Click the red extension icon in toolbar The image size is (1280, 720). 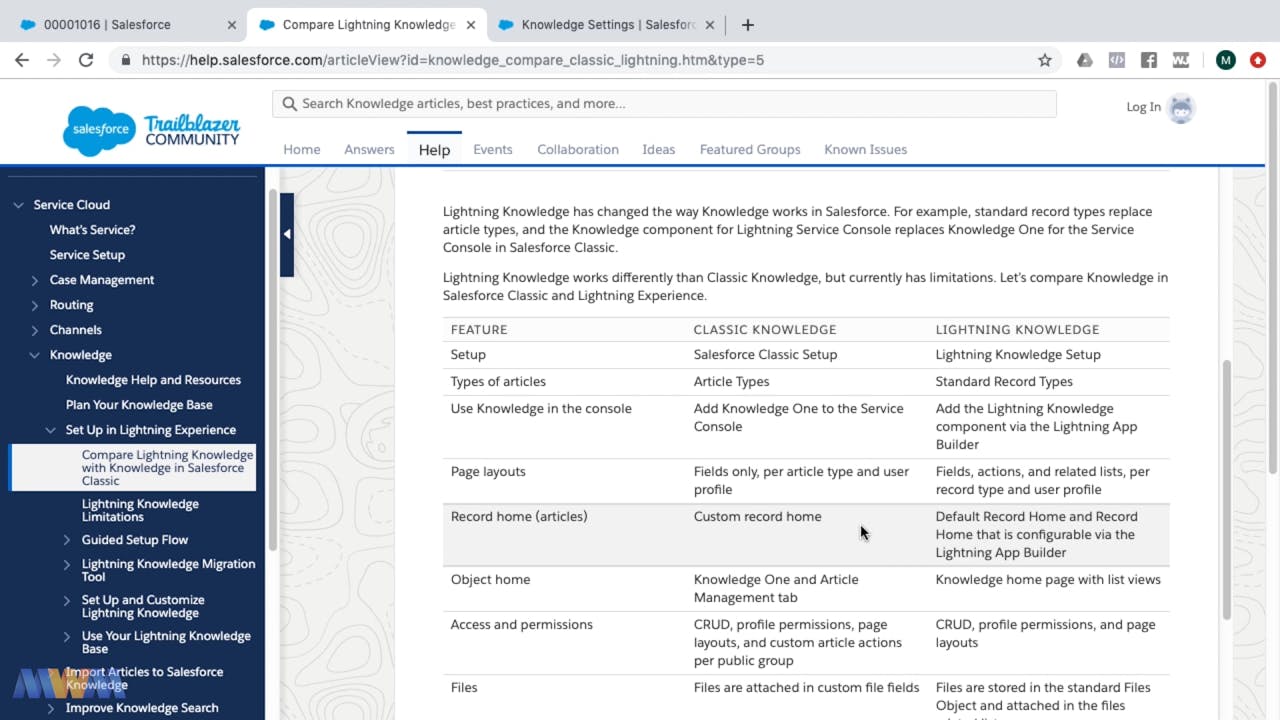(1258, 60)
